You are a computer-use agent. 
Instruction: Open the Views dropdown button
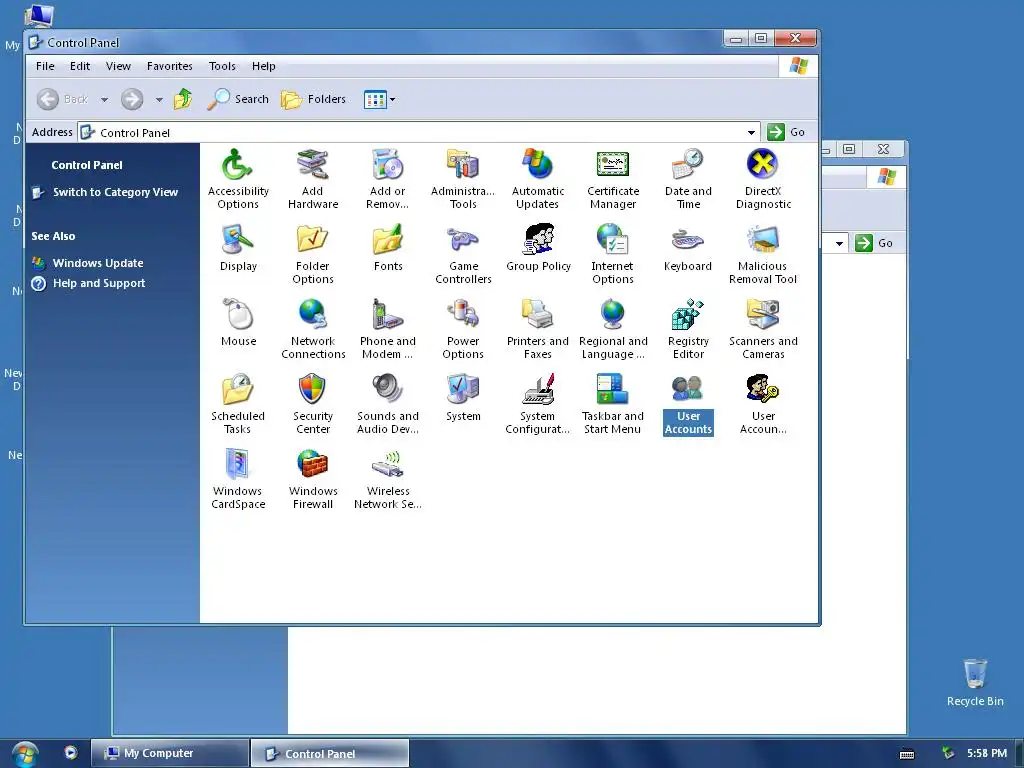379,99
